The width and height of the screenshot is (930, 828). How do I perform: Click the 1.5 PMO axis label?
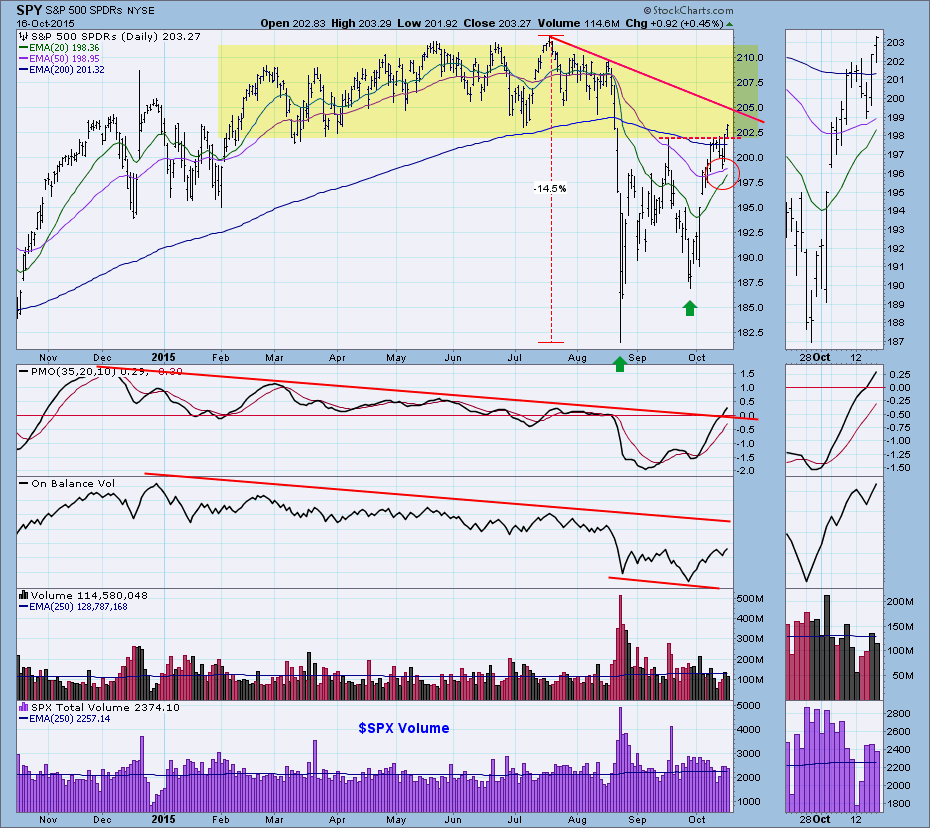pos(747,374)
